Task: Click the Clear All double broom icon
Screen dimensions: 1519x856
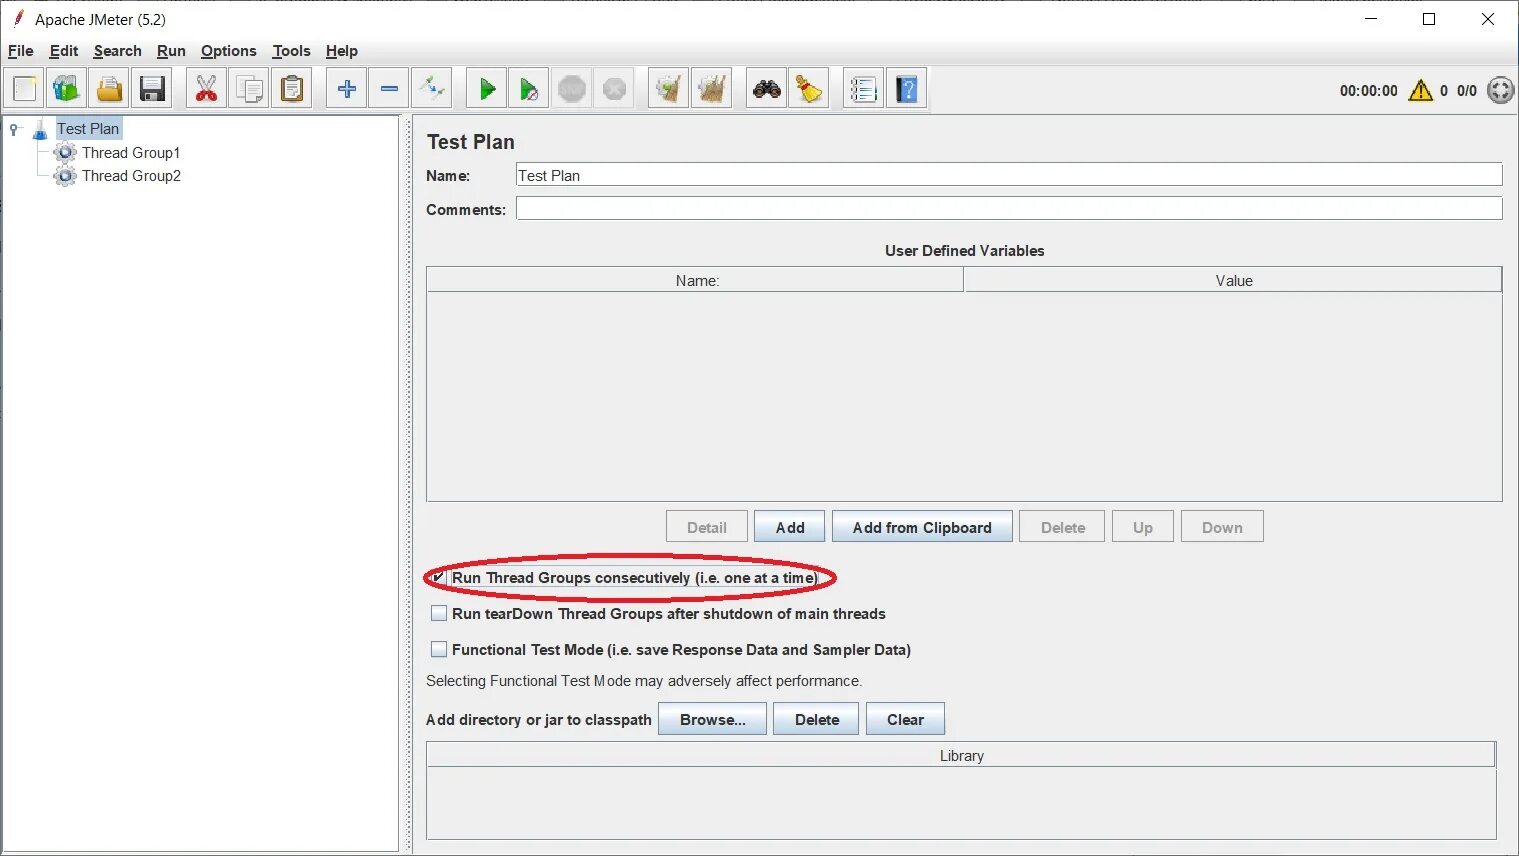Action: pyautogui.click(x=712, y=89)
